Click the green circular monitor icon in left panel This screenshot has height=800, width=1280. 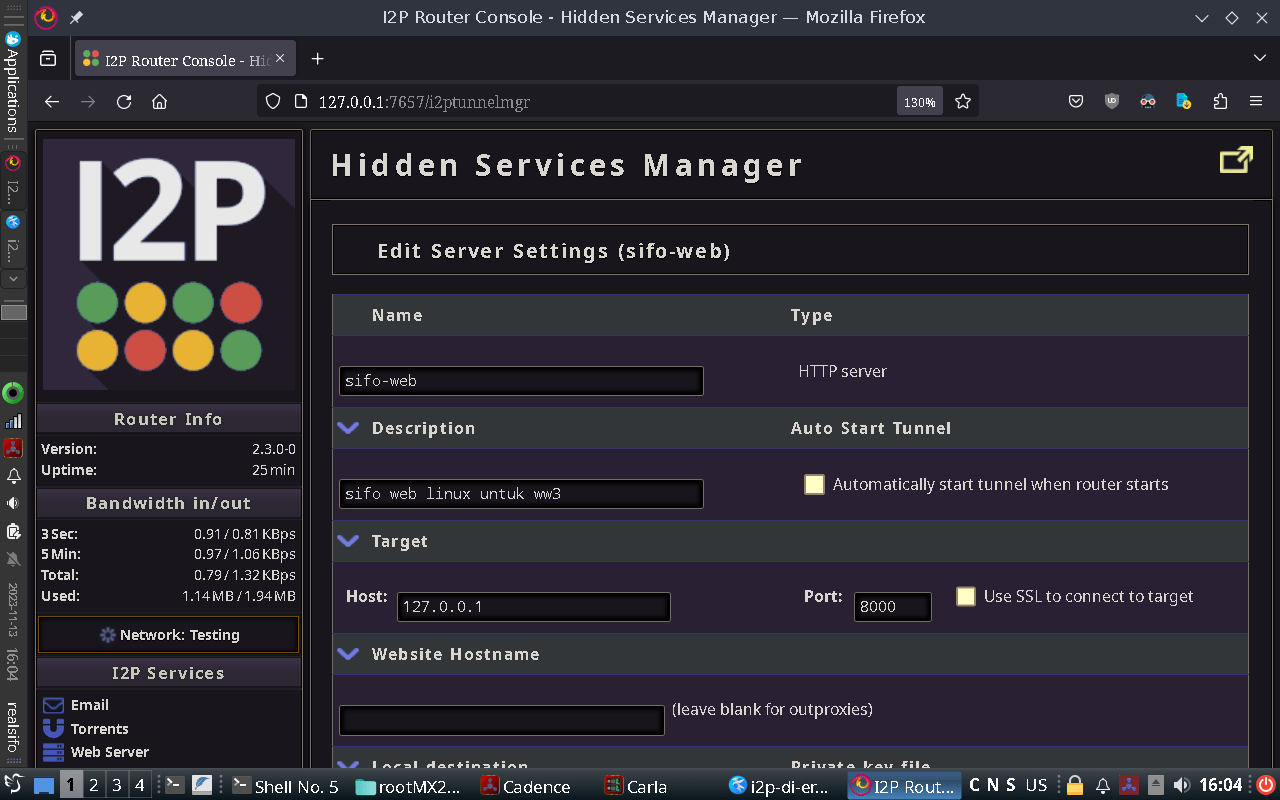(13, 393)
